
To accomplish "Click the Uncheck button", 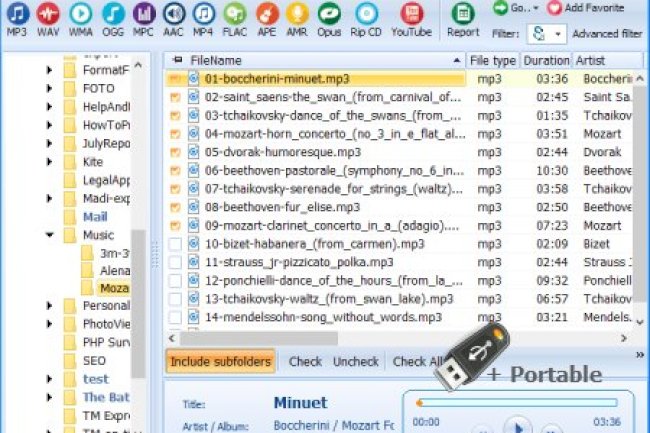I will pos(356,361).
